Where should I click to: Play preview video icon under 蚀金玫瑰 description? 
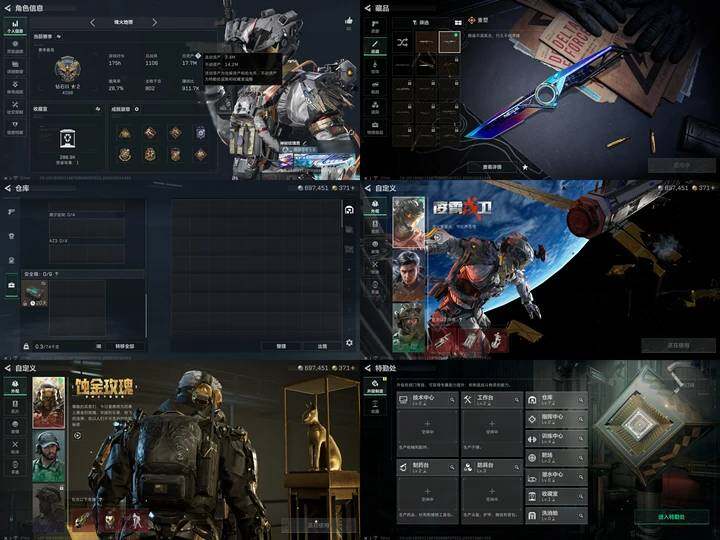point(77,436)
